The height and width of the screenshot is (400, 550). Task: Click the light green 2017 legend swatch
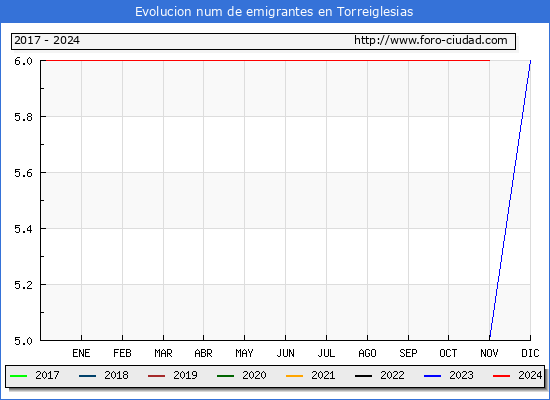[x=19, y=376]
